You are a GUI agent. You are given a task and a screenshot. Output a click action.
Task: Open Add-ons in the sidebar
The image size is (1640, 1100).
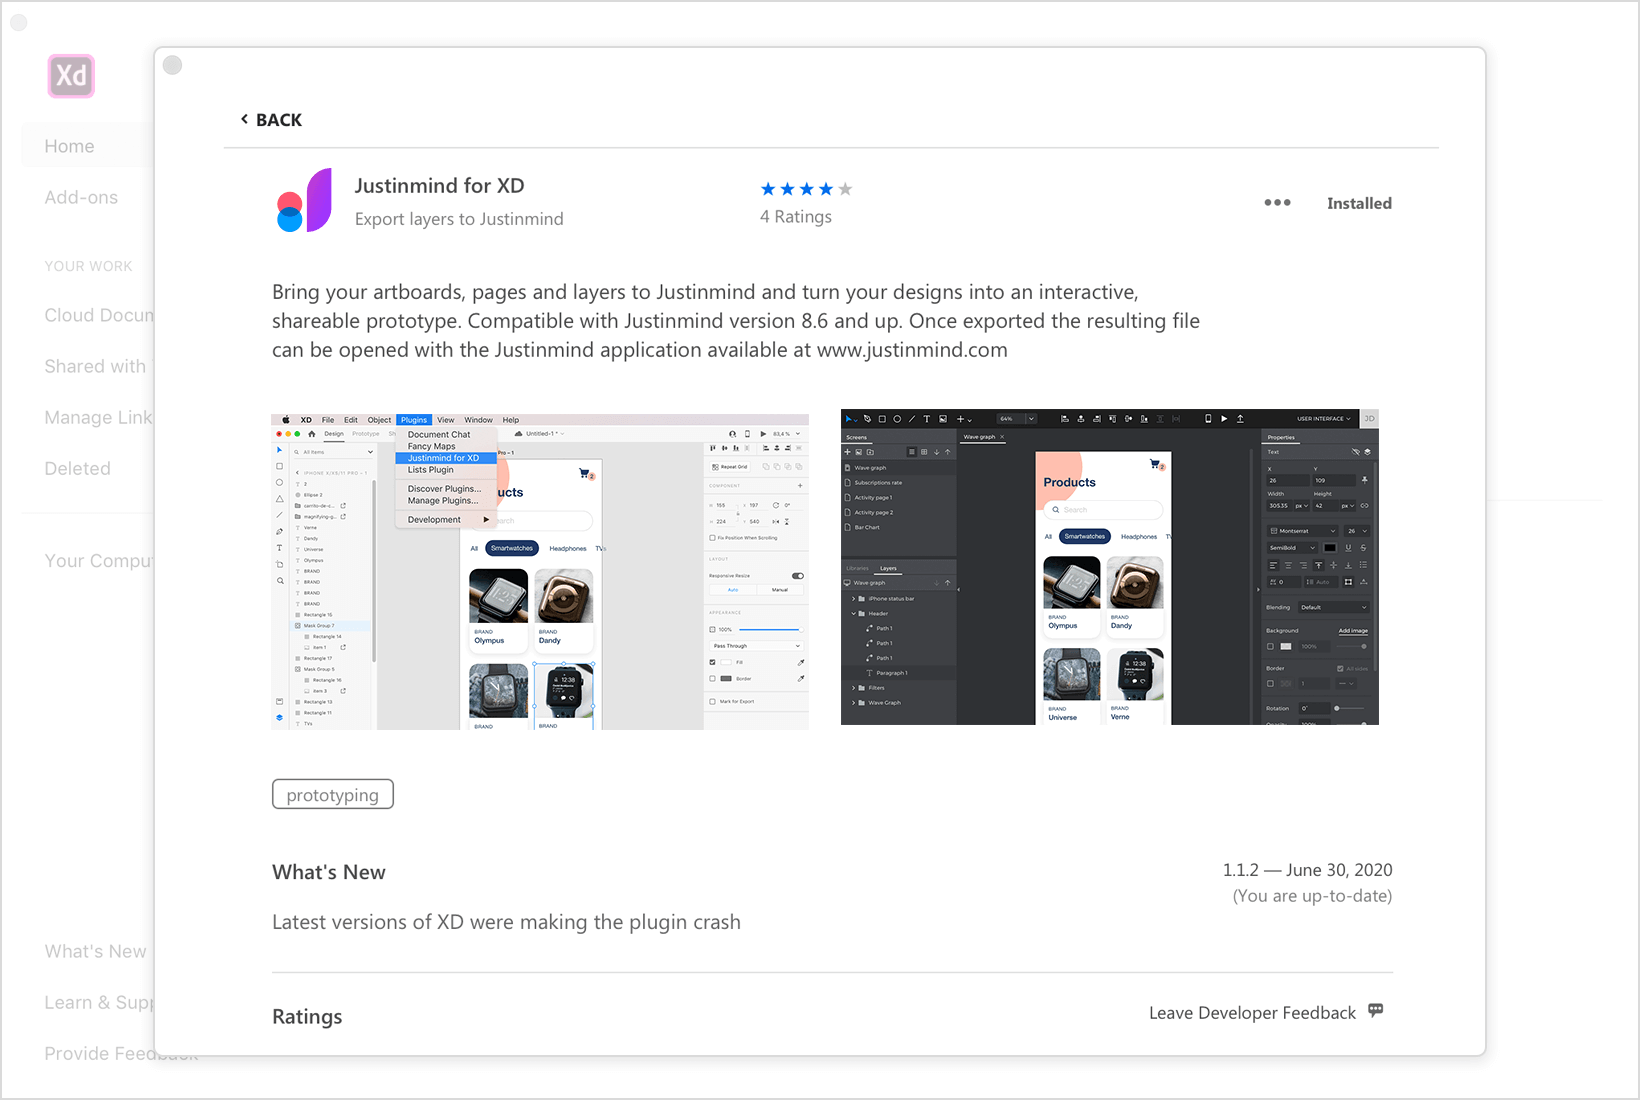click(81, 197)
